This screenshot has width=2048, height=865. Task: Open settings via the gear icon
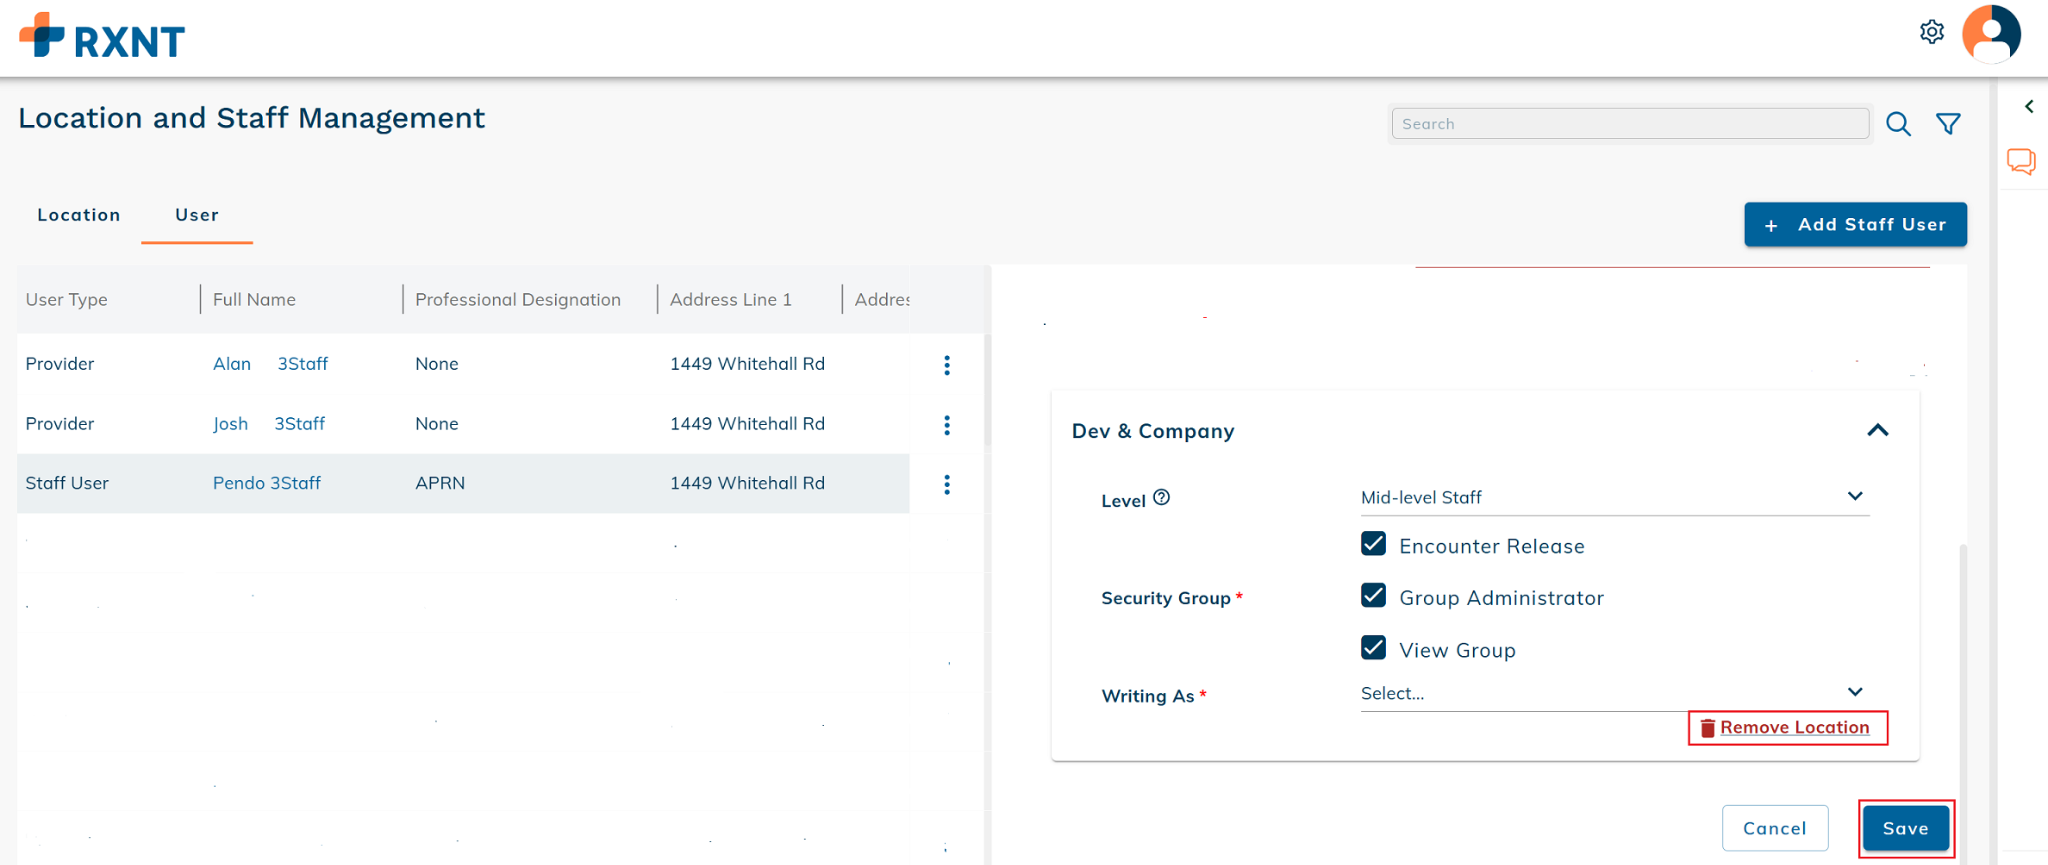(1931, 32)
